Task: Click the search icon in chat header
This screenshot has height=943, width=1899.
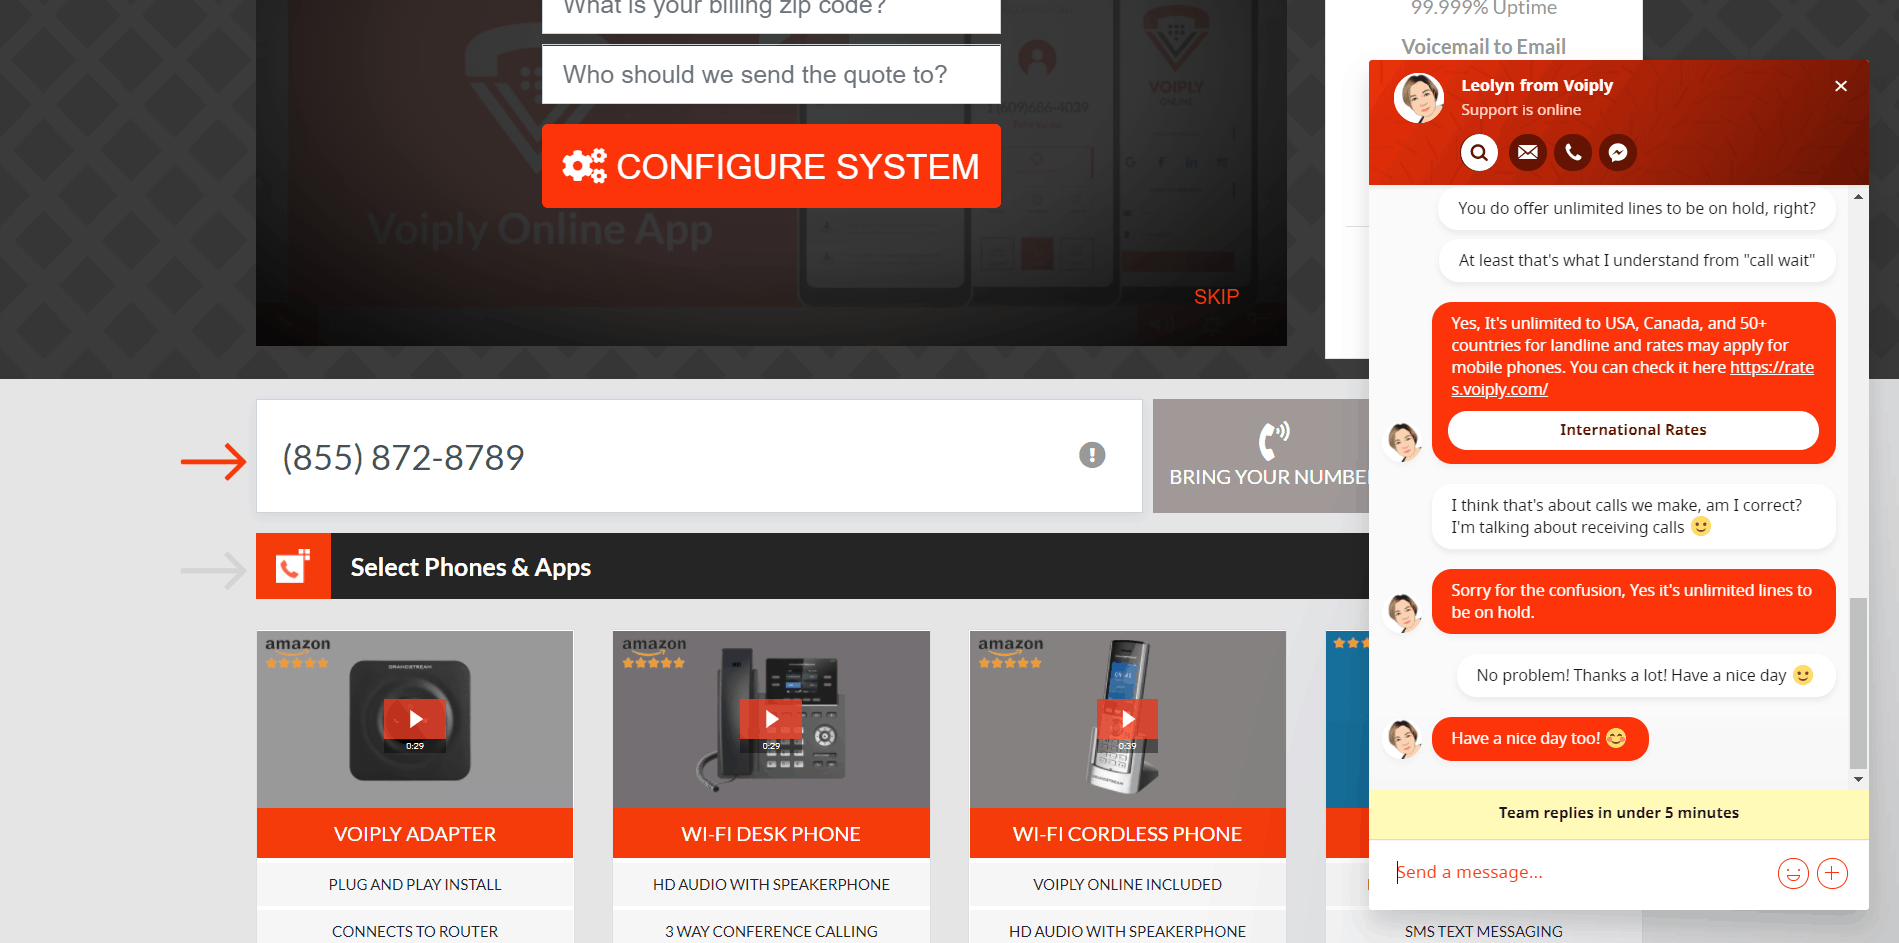Action: (1479, 153)
